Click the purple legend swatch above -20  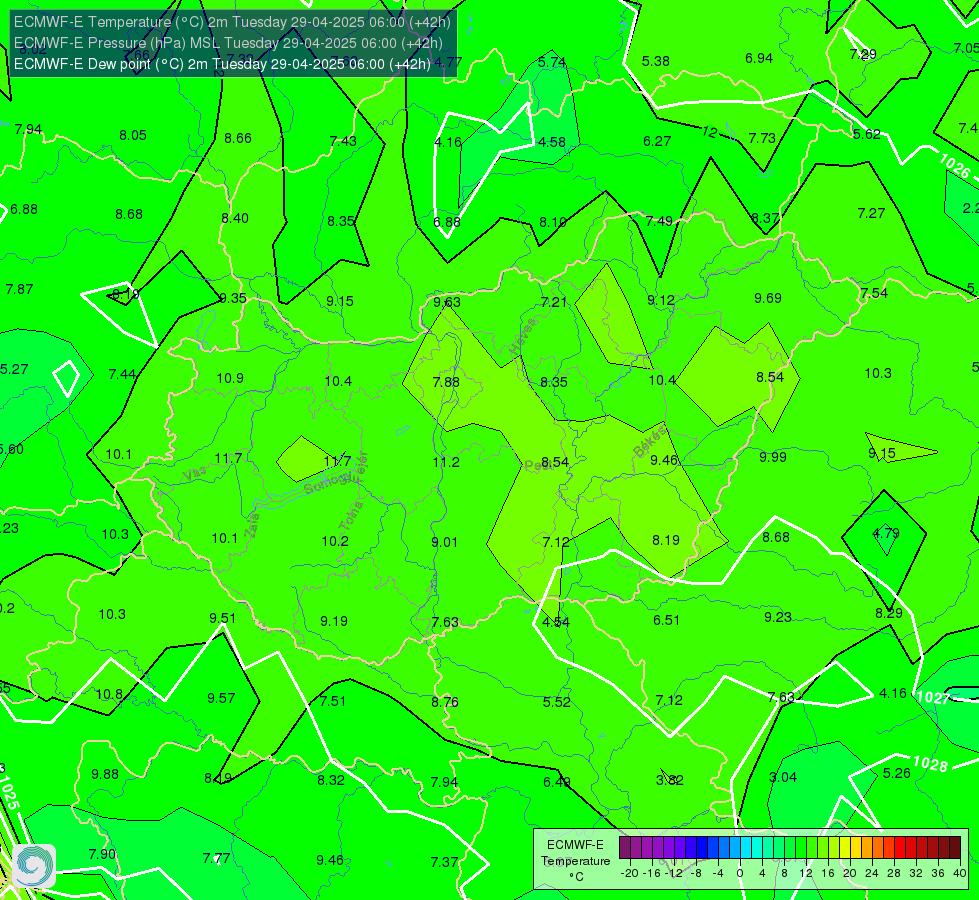tap(626, 848)
